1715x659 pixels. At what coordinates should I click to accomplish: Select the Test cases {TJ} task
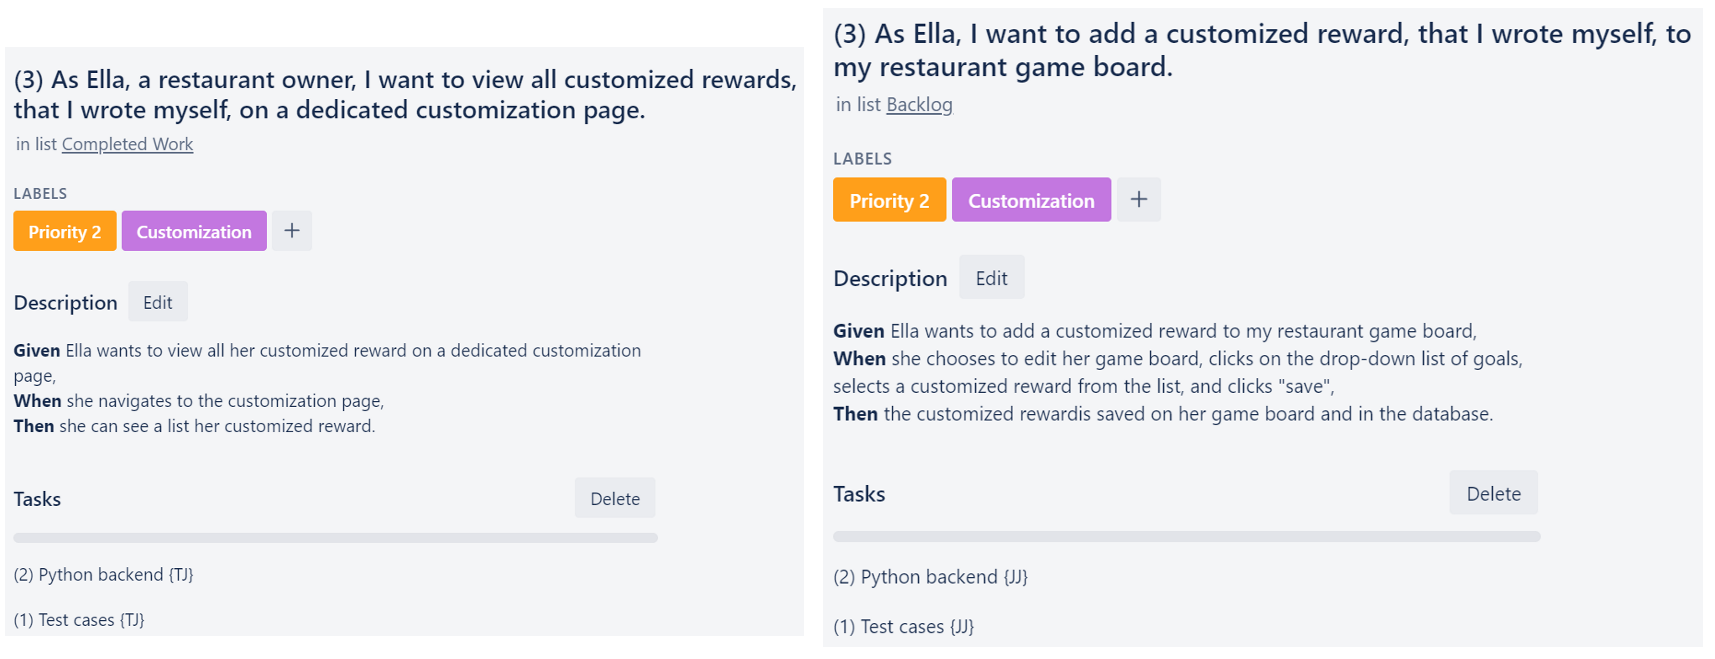(79, 620)
